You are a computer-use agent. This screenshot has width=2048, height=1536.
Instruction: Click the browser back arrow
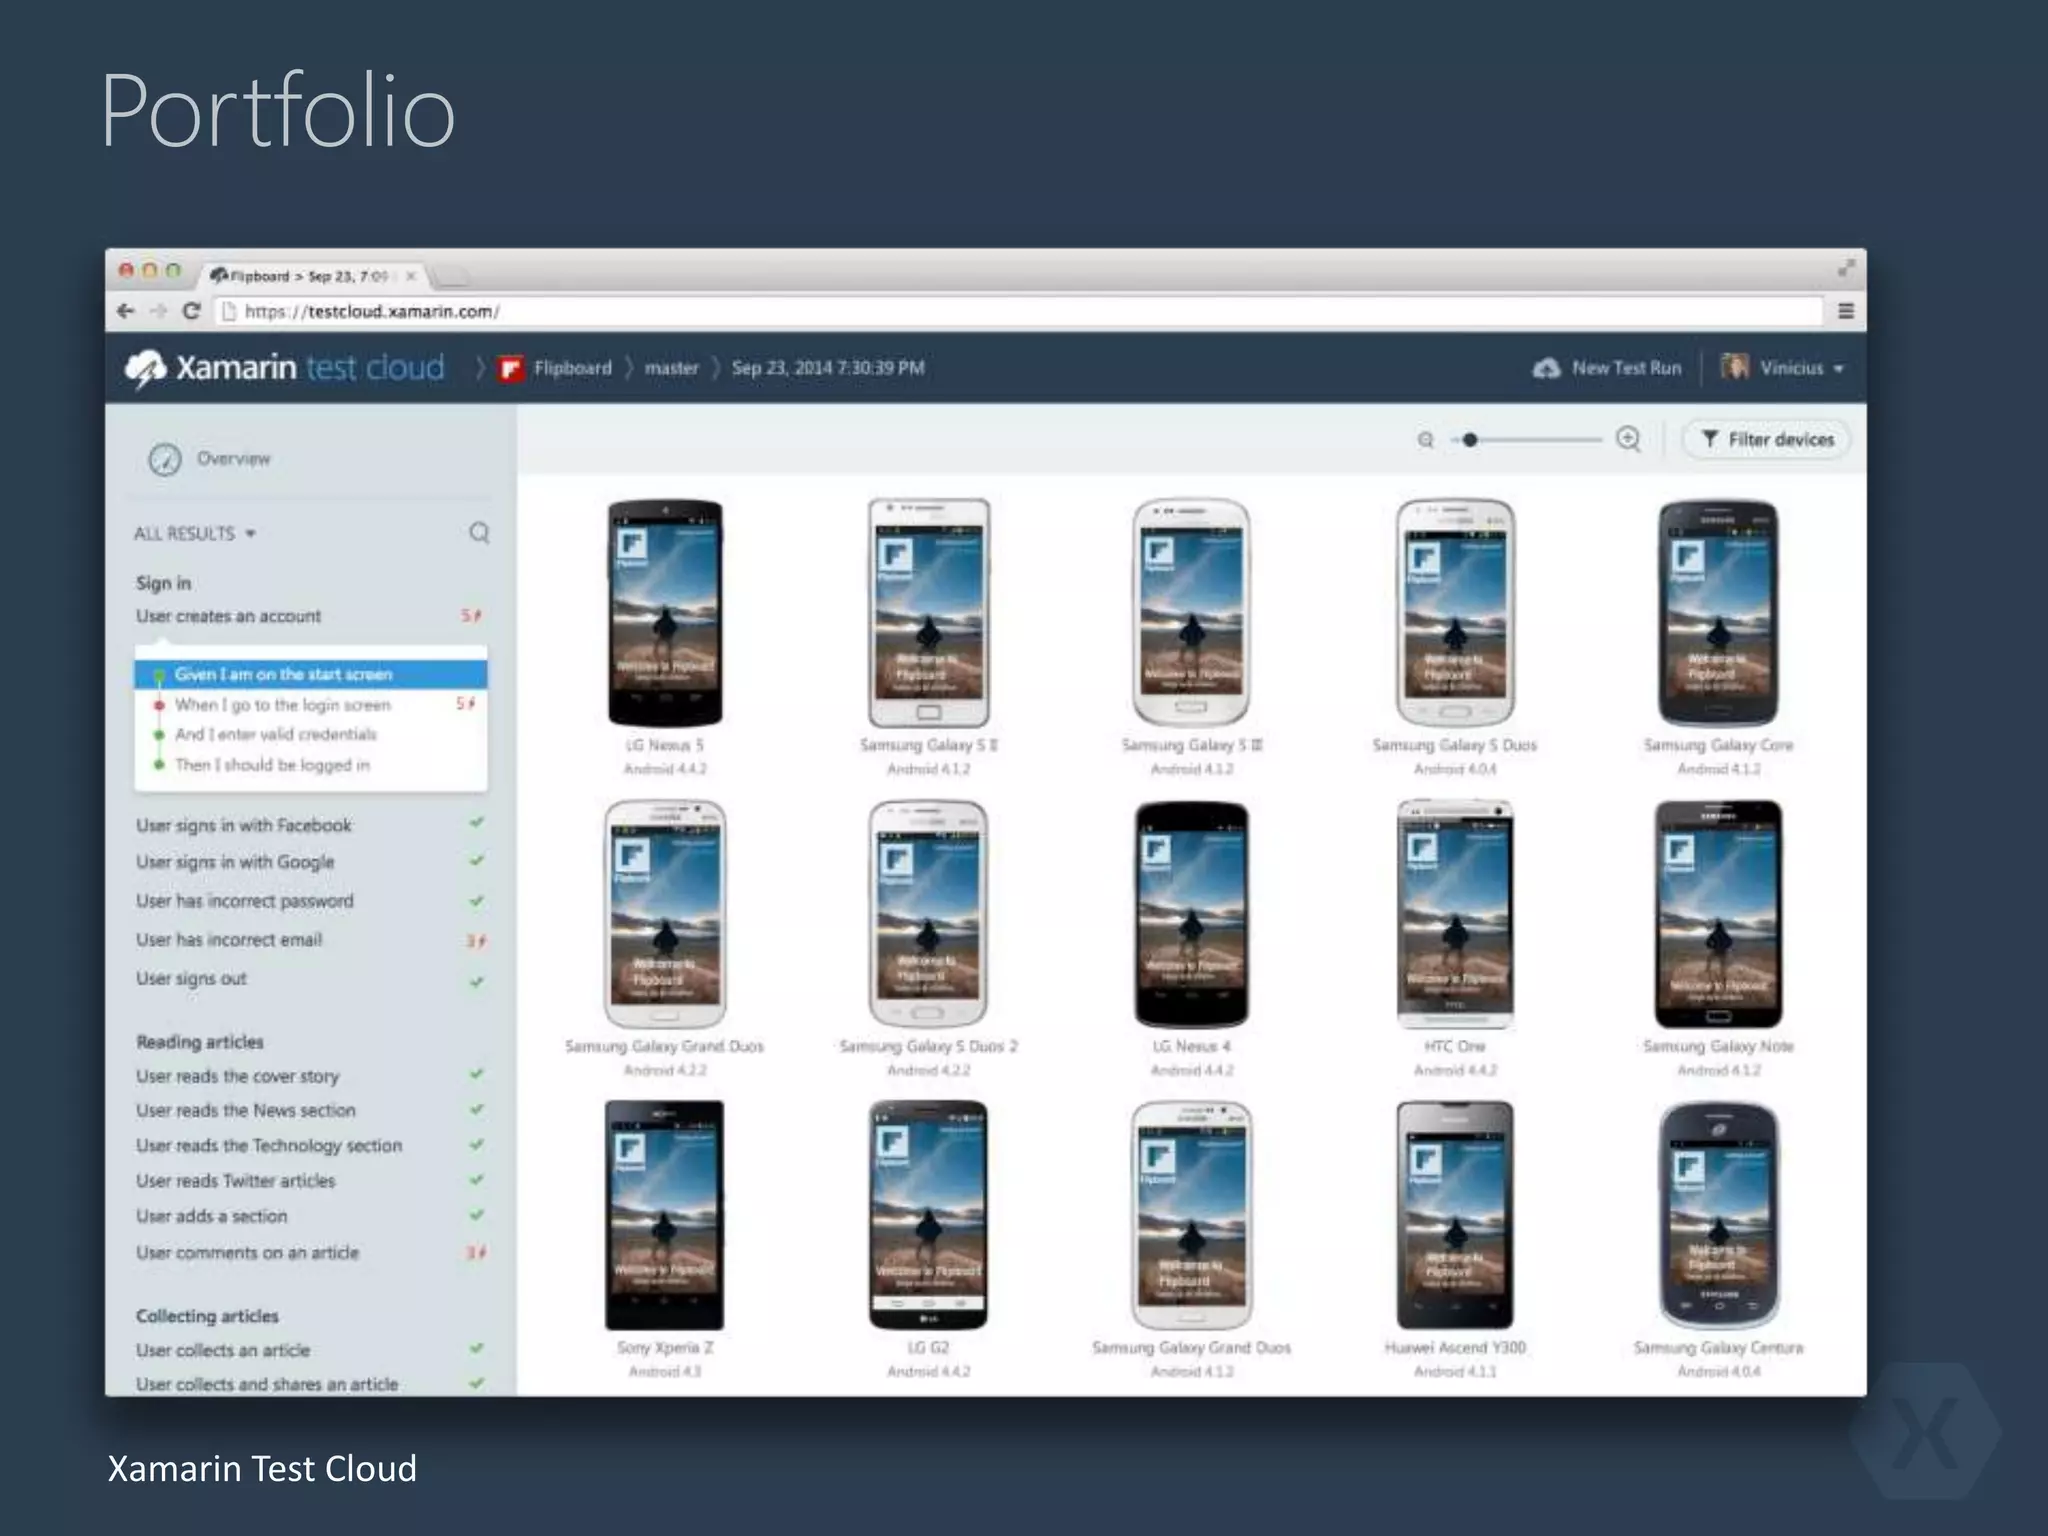pyautogui.click(x=126, y=311)
